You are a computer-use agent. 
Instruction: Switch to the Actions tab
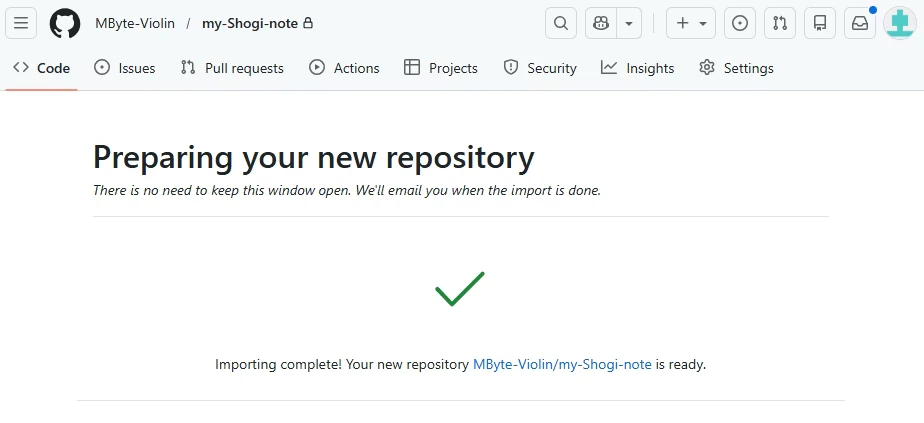pos(344,68)
